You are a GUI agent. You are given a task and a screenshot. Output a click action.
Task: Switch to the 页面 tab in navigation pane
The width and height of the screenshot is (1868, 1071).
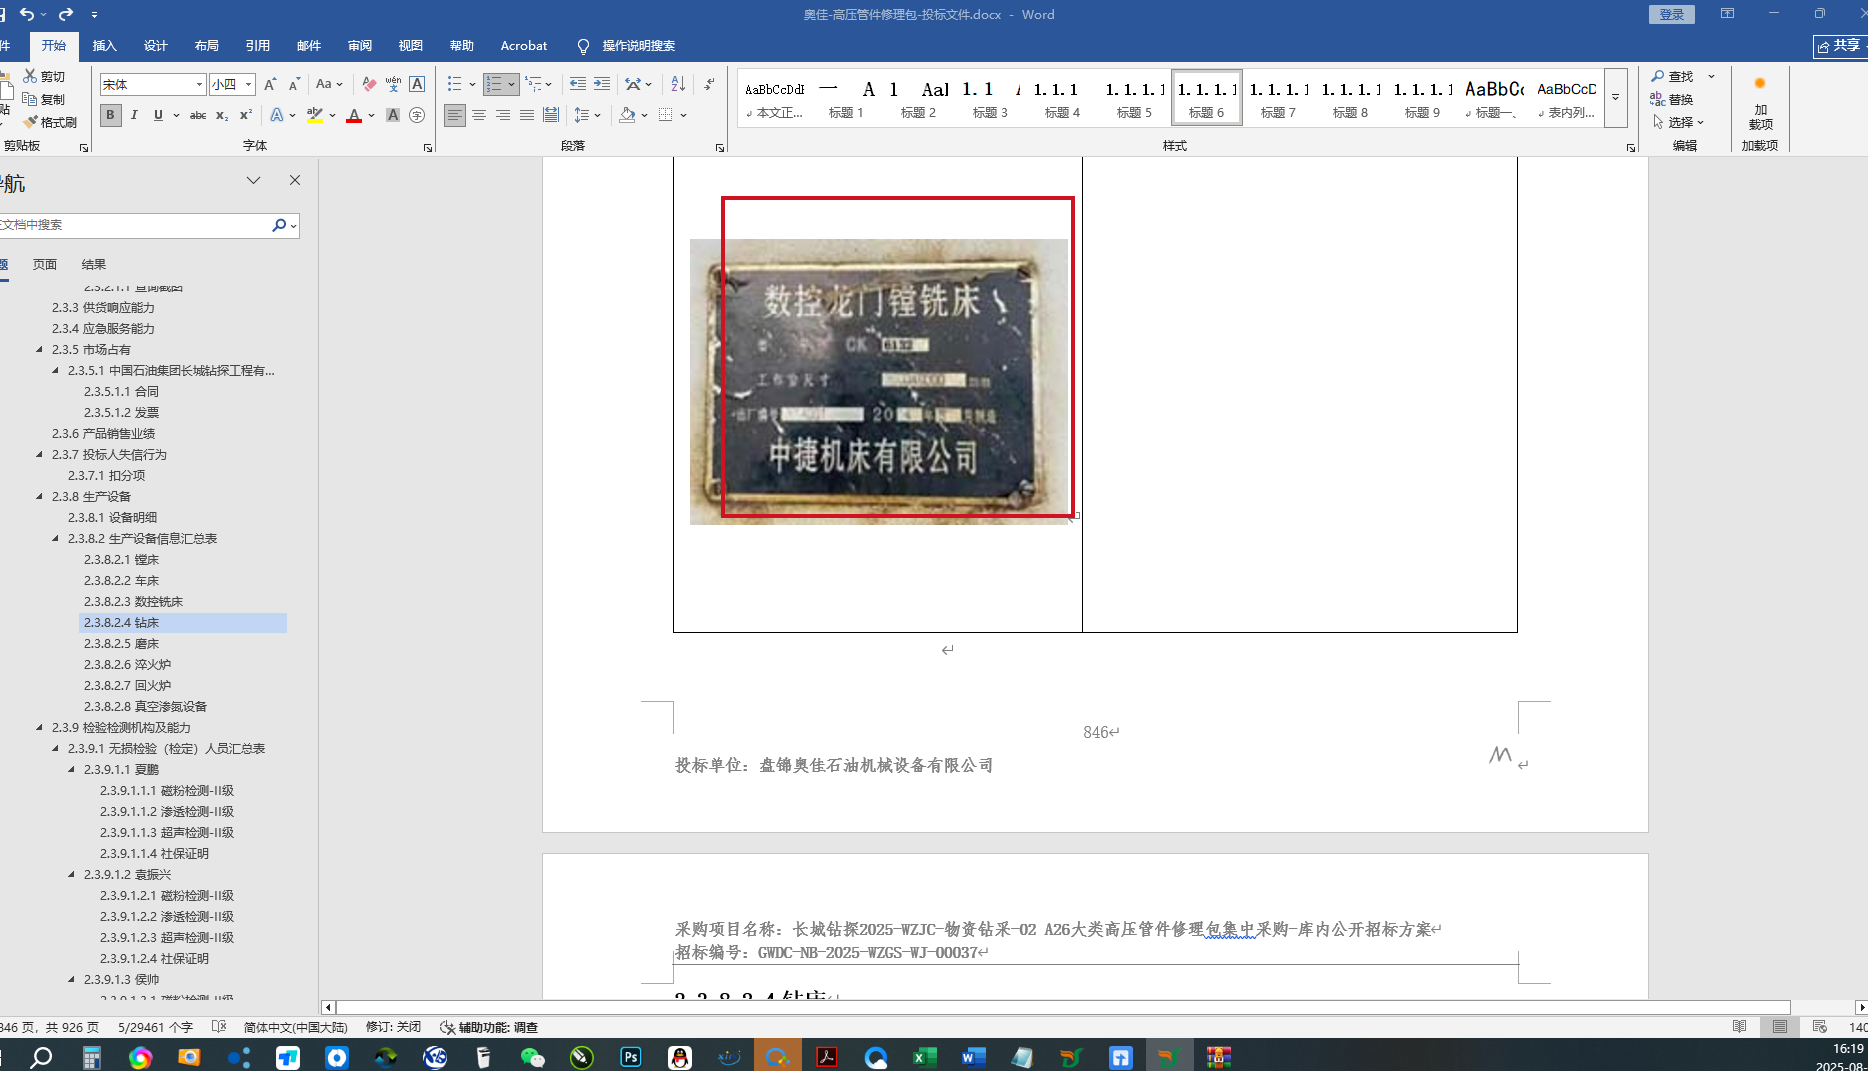click(x=44, y=264)
